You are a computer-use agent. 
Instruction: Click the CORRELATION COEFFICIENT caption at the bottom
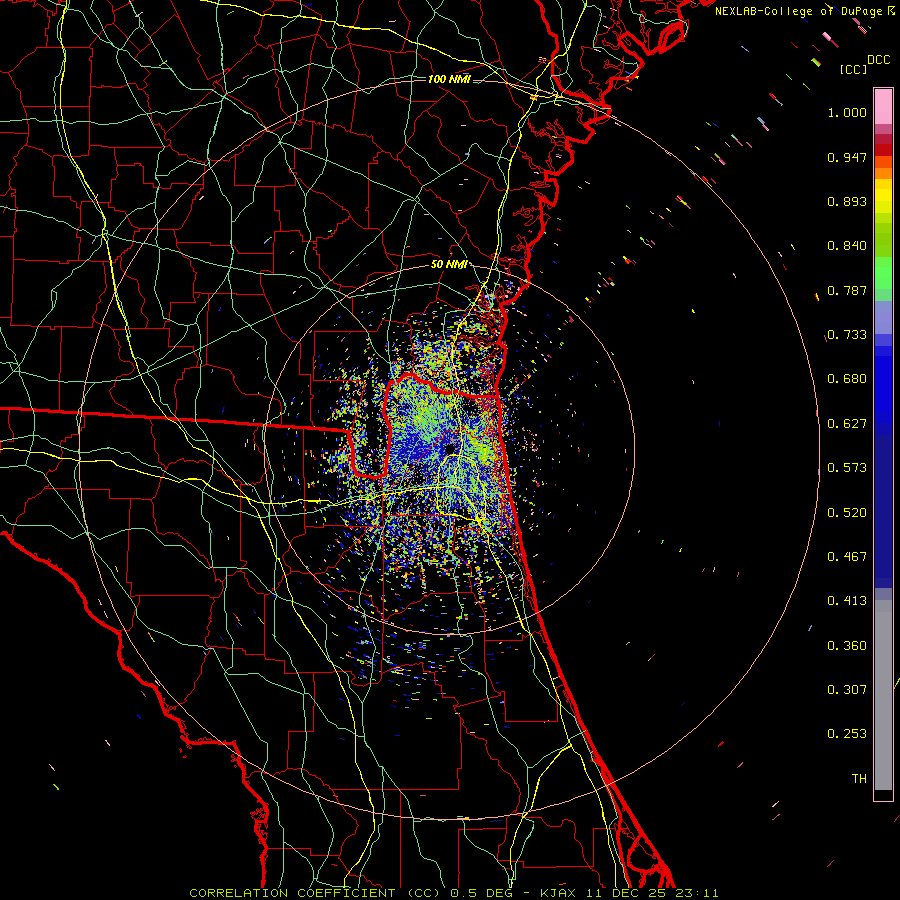(454, 893)
